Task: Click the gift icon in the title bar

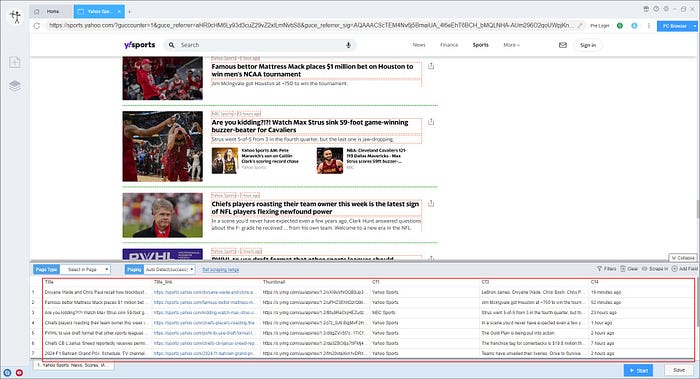Action: 646,9
